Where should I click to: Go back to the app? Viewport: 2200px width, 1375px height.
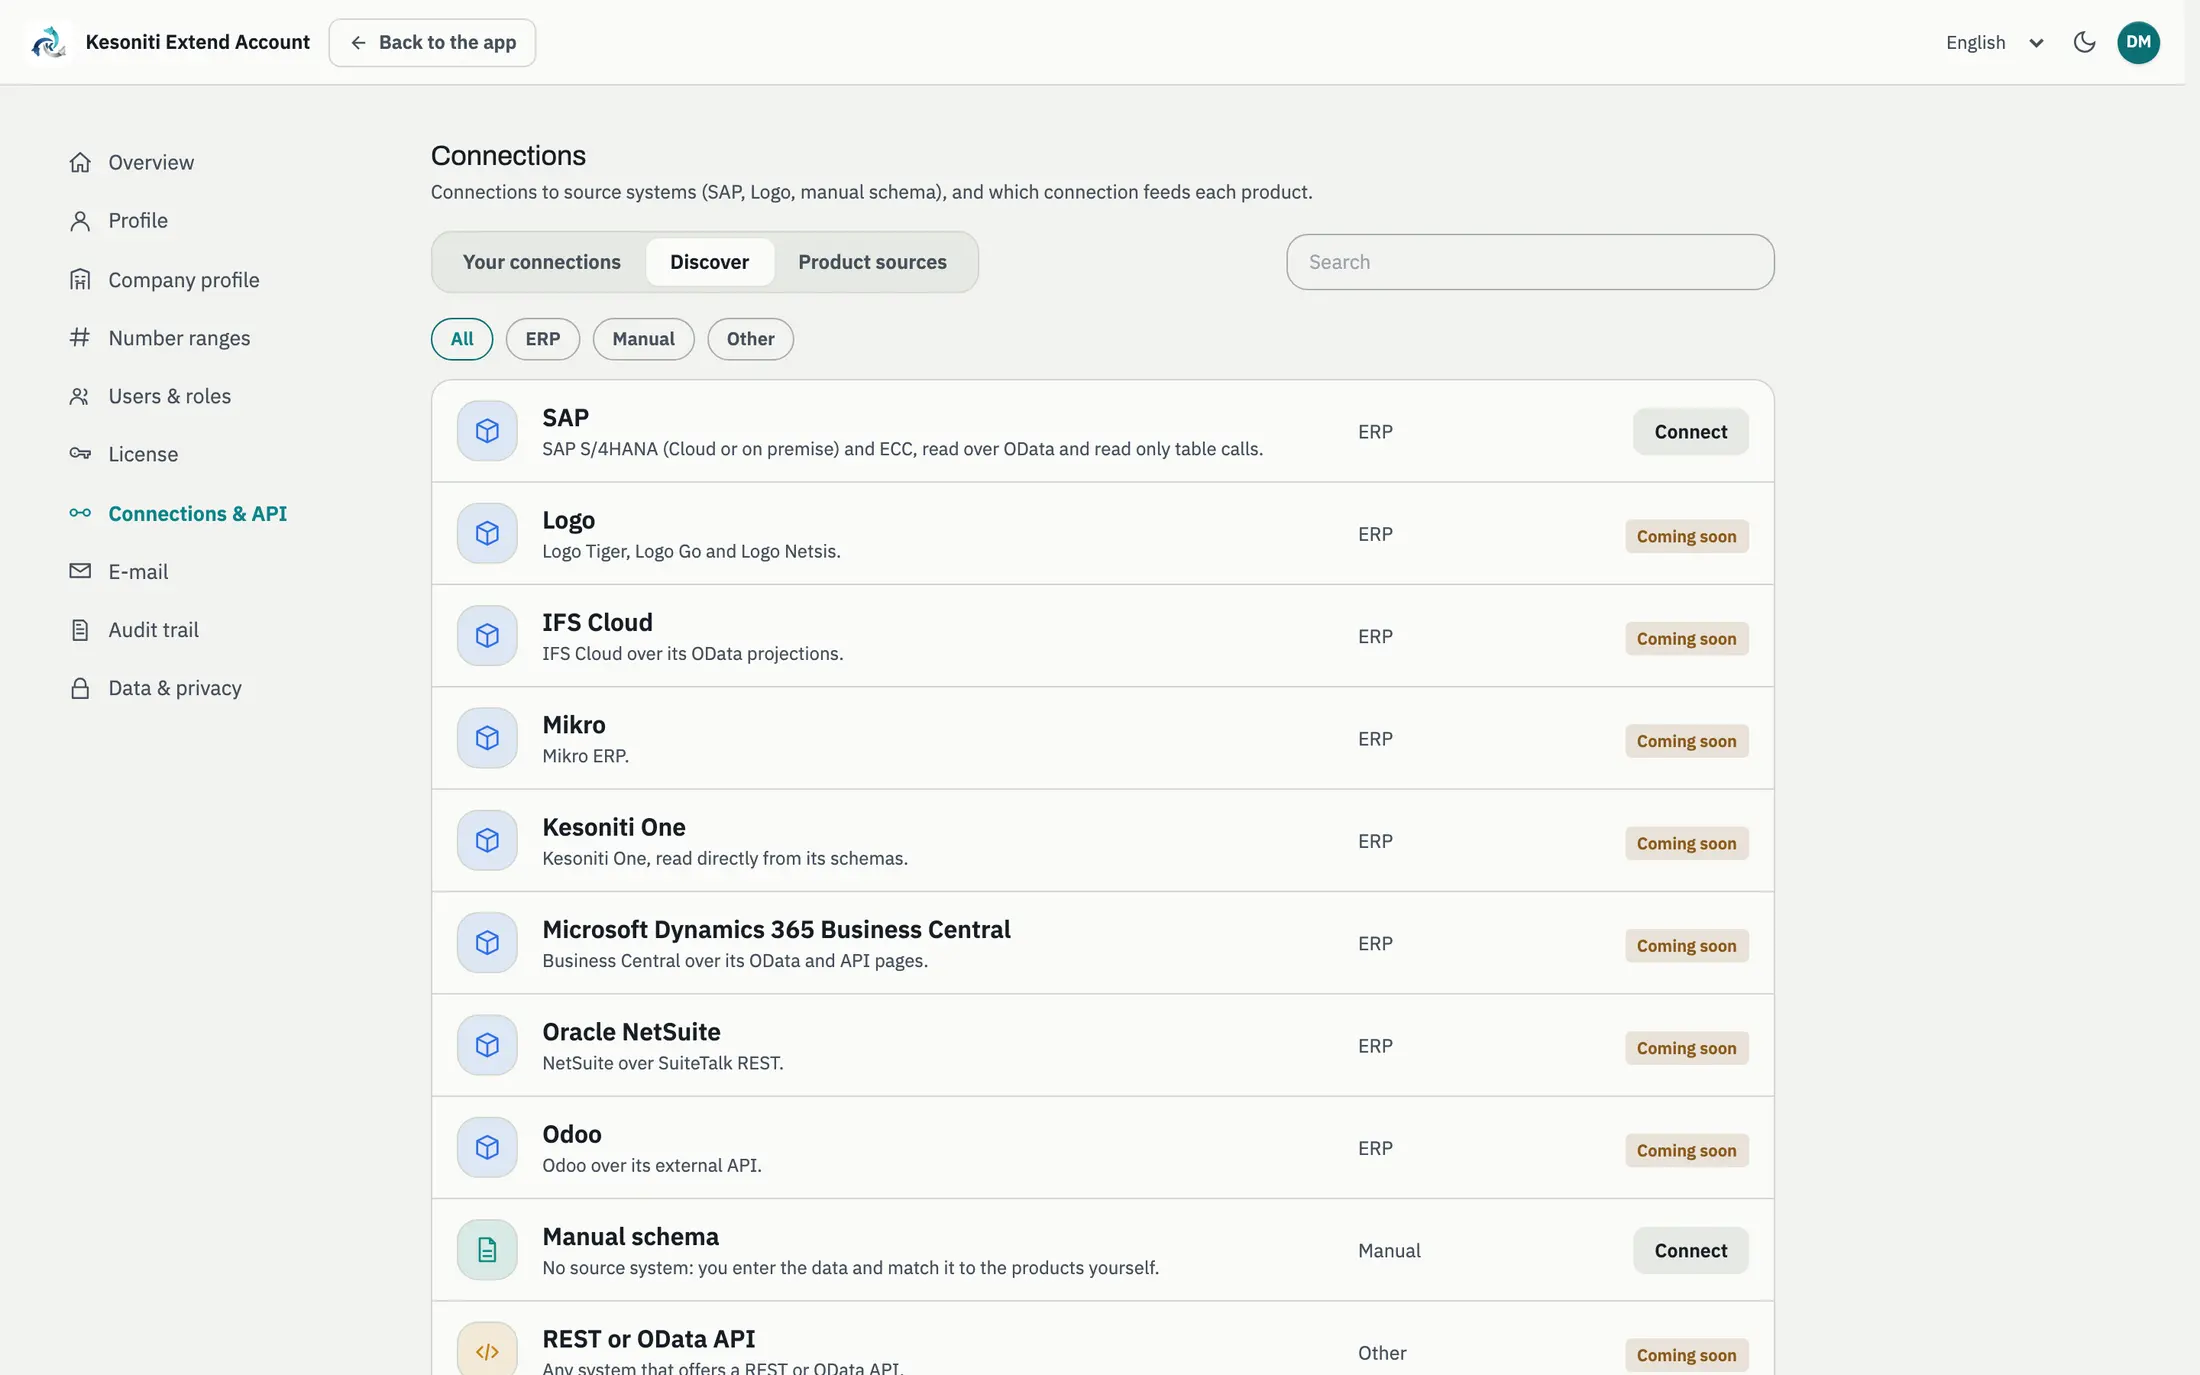pos(432,42)
